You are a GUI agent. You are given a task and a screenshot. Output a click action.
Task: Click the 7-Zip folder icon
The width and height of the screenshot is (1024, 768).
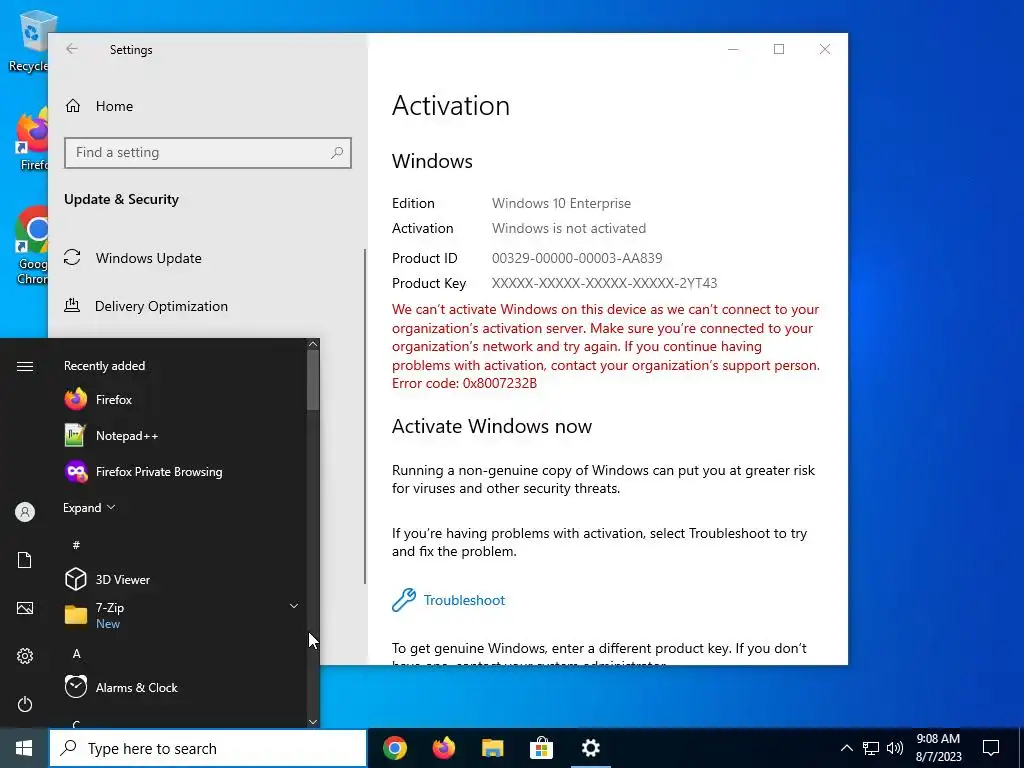pos(76,615)
